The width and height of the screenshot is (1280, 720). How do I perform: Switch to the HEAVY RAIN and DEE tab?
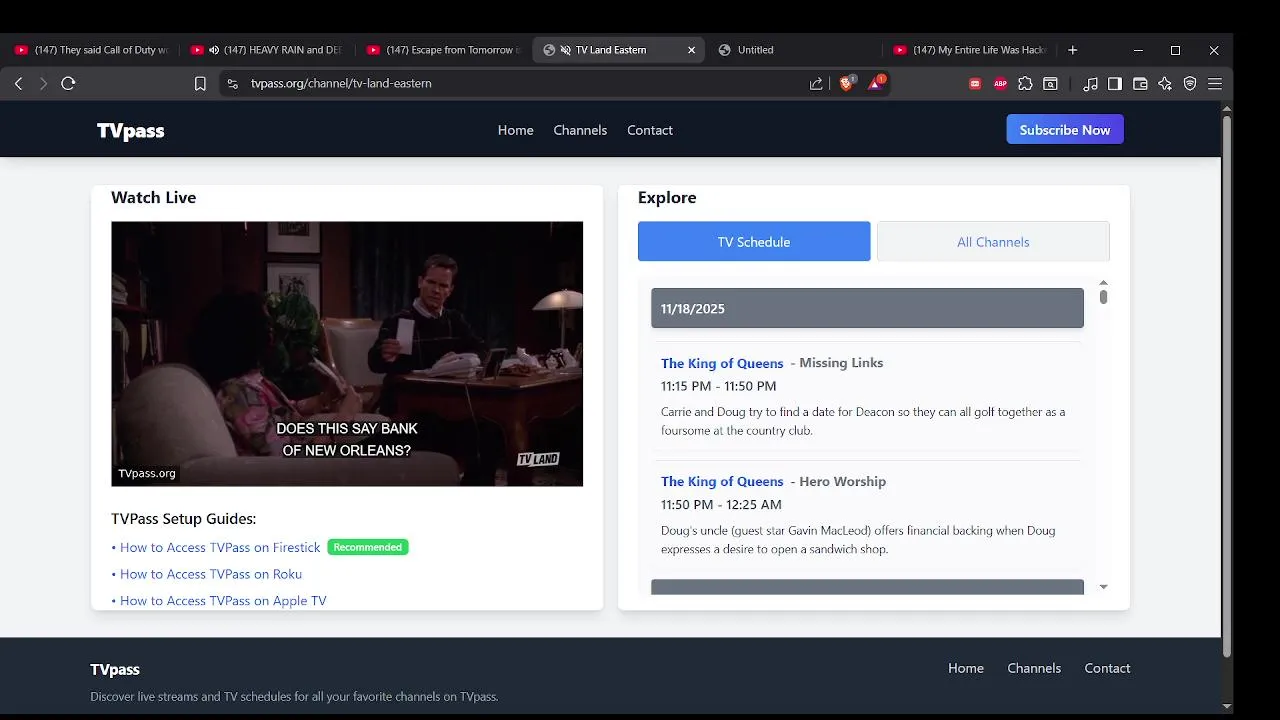[x=267, y=50]
